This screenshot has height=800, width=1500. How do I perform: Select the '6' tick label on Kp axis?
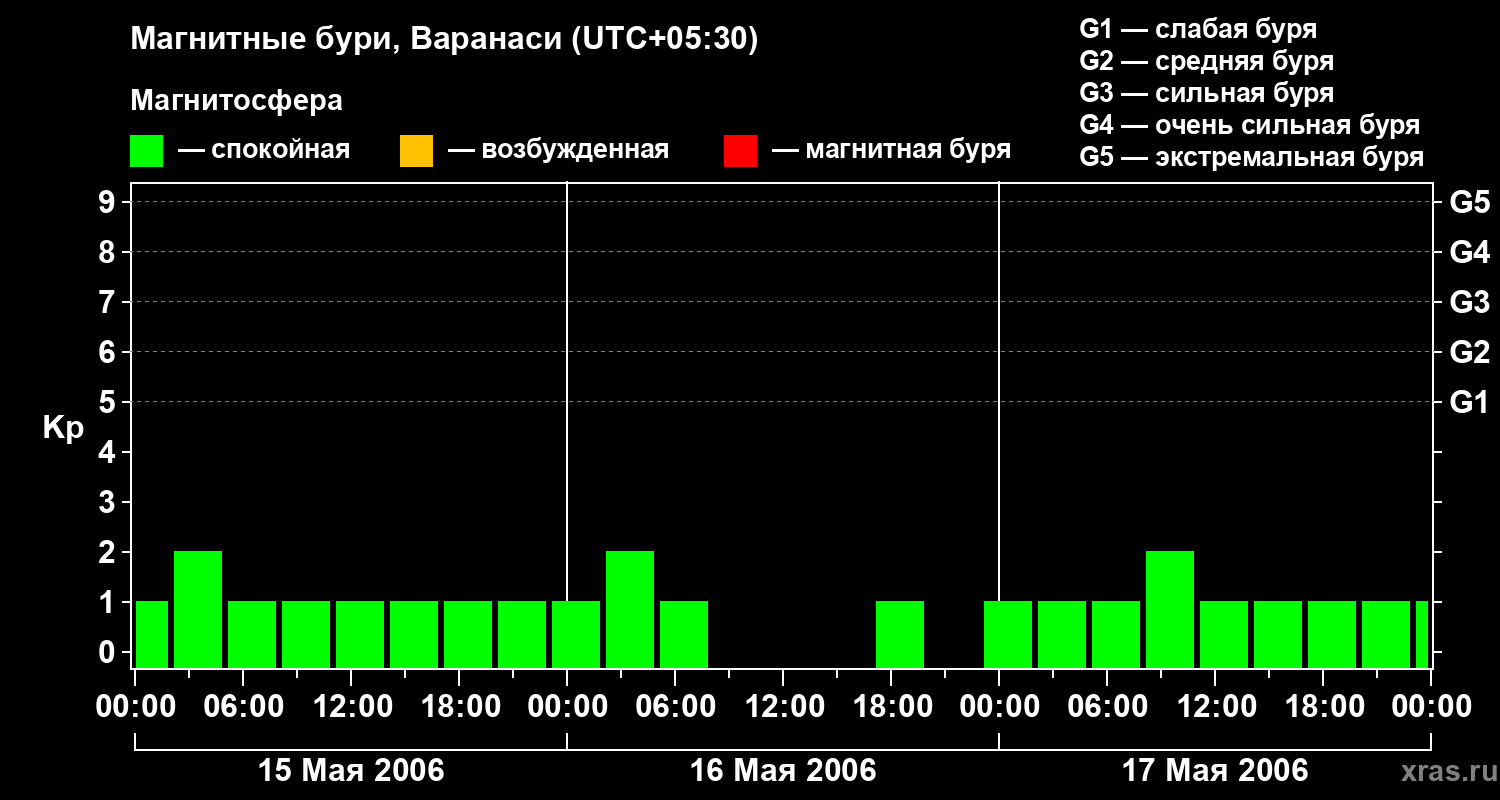pos(109,352)
